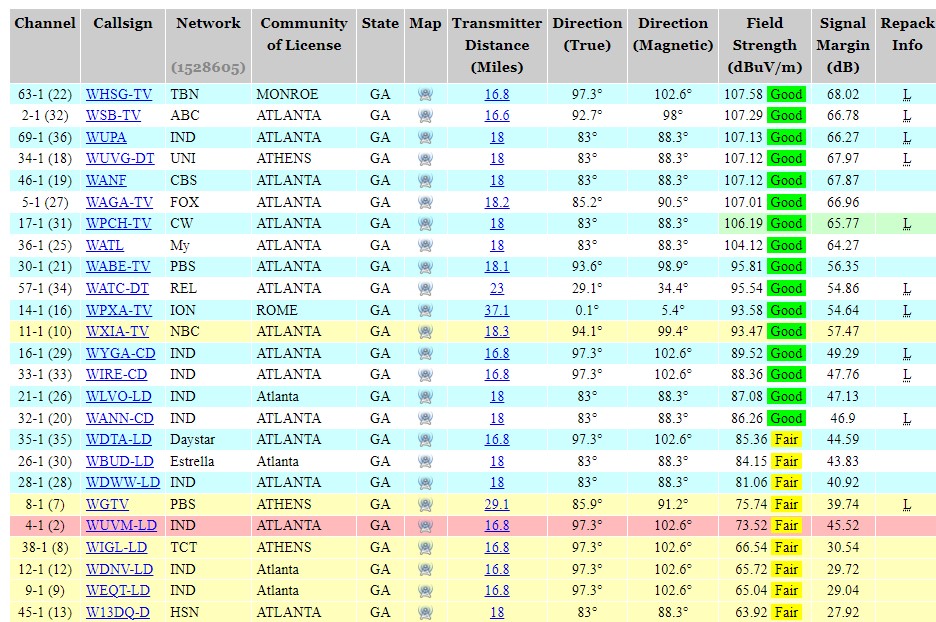The image size is (936, 622).
Task: Click the Transmitter Distance column header
Action: (x=497, y=45)
